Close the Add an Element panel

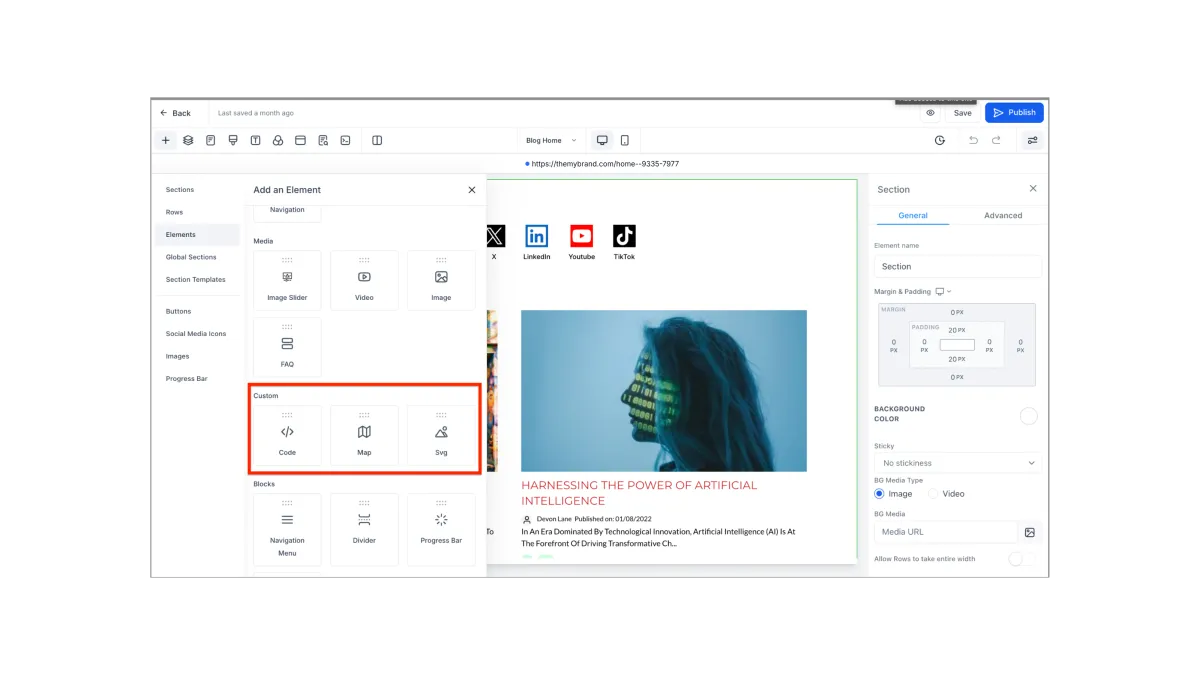click(472, 190)
